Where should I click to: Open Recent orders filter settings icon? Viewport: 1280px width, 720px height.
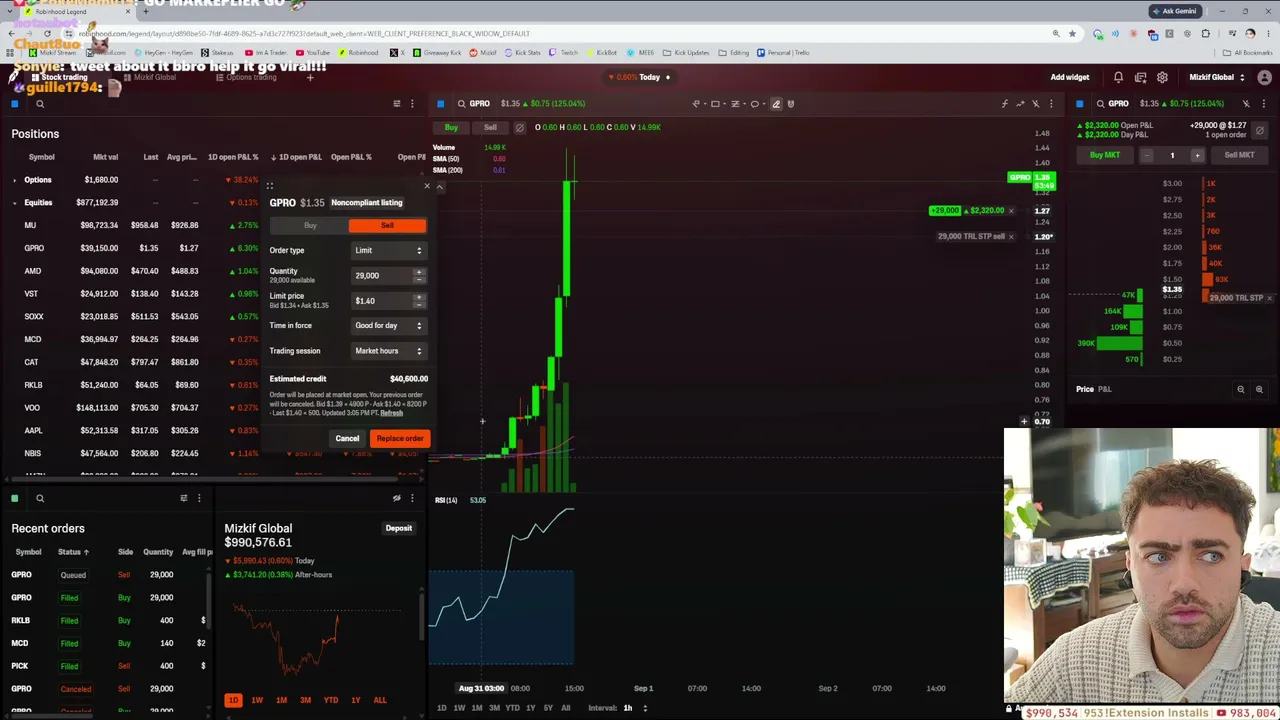tap(183, 498)
